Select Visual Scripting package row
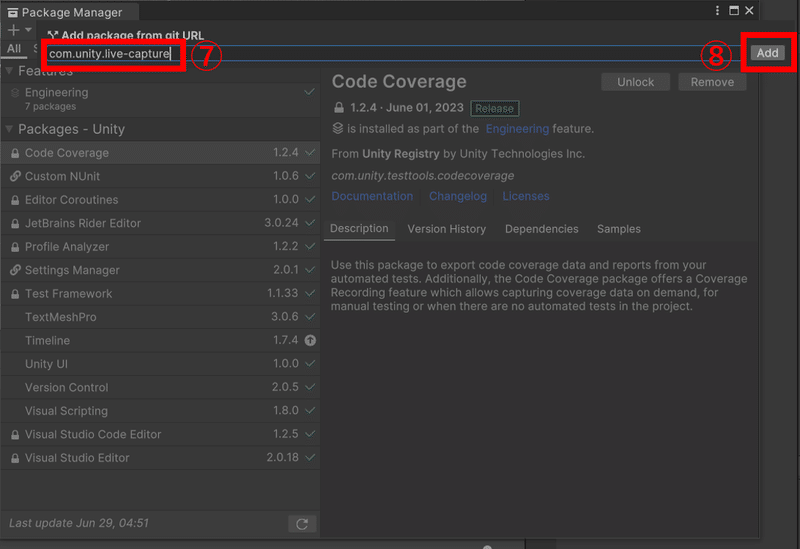The image size is (800, 549). (x=160, y=411)
